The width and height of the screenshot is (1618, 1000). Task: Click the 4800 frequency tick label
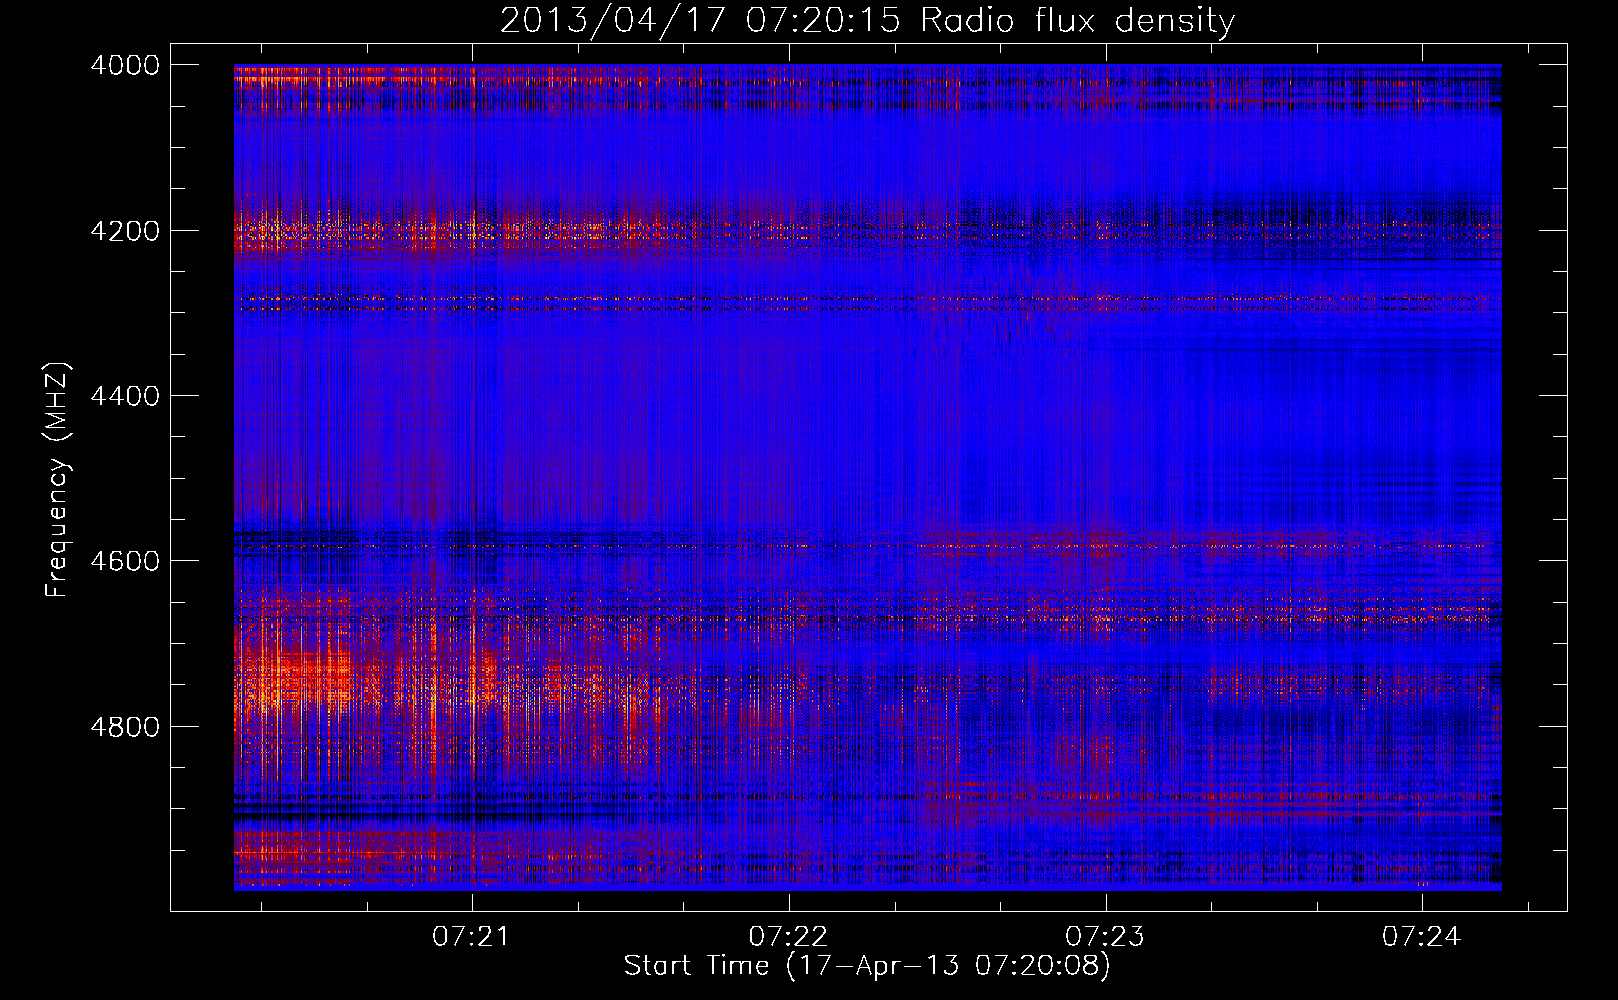tap(125, 727)
